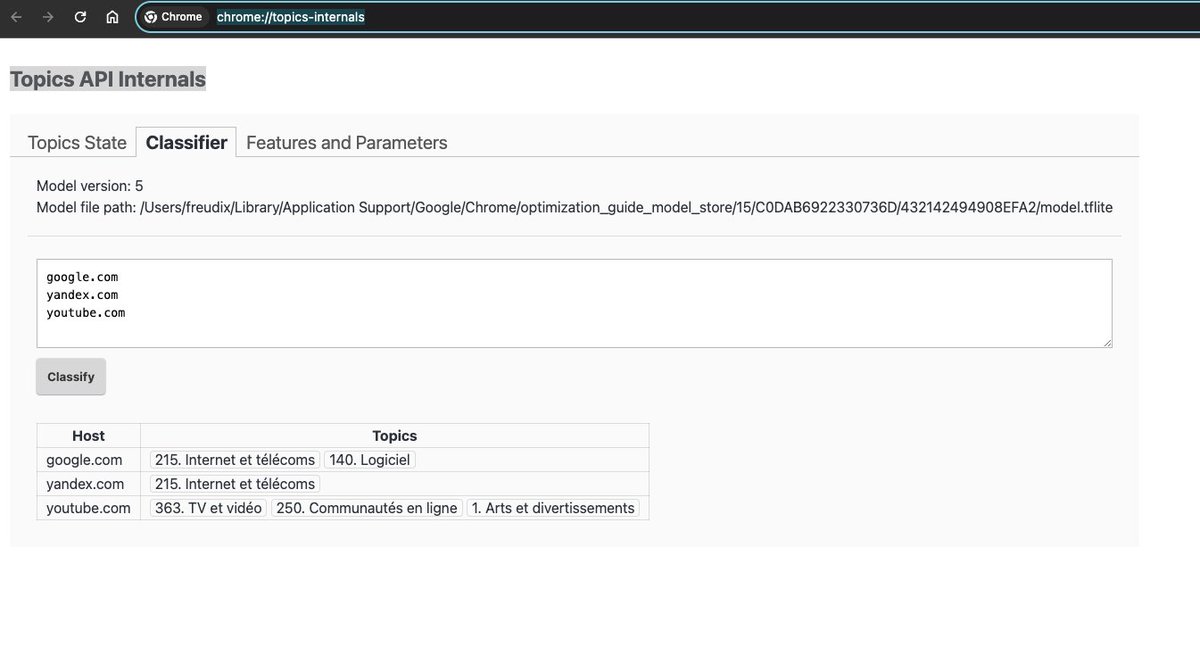Click the yandex.com line in the text area
The height and width of the screenshot is (647, 1200).
[82, 295]
